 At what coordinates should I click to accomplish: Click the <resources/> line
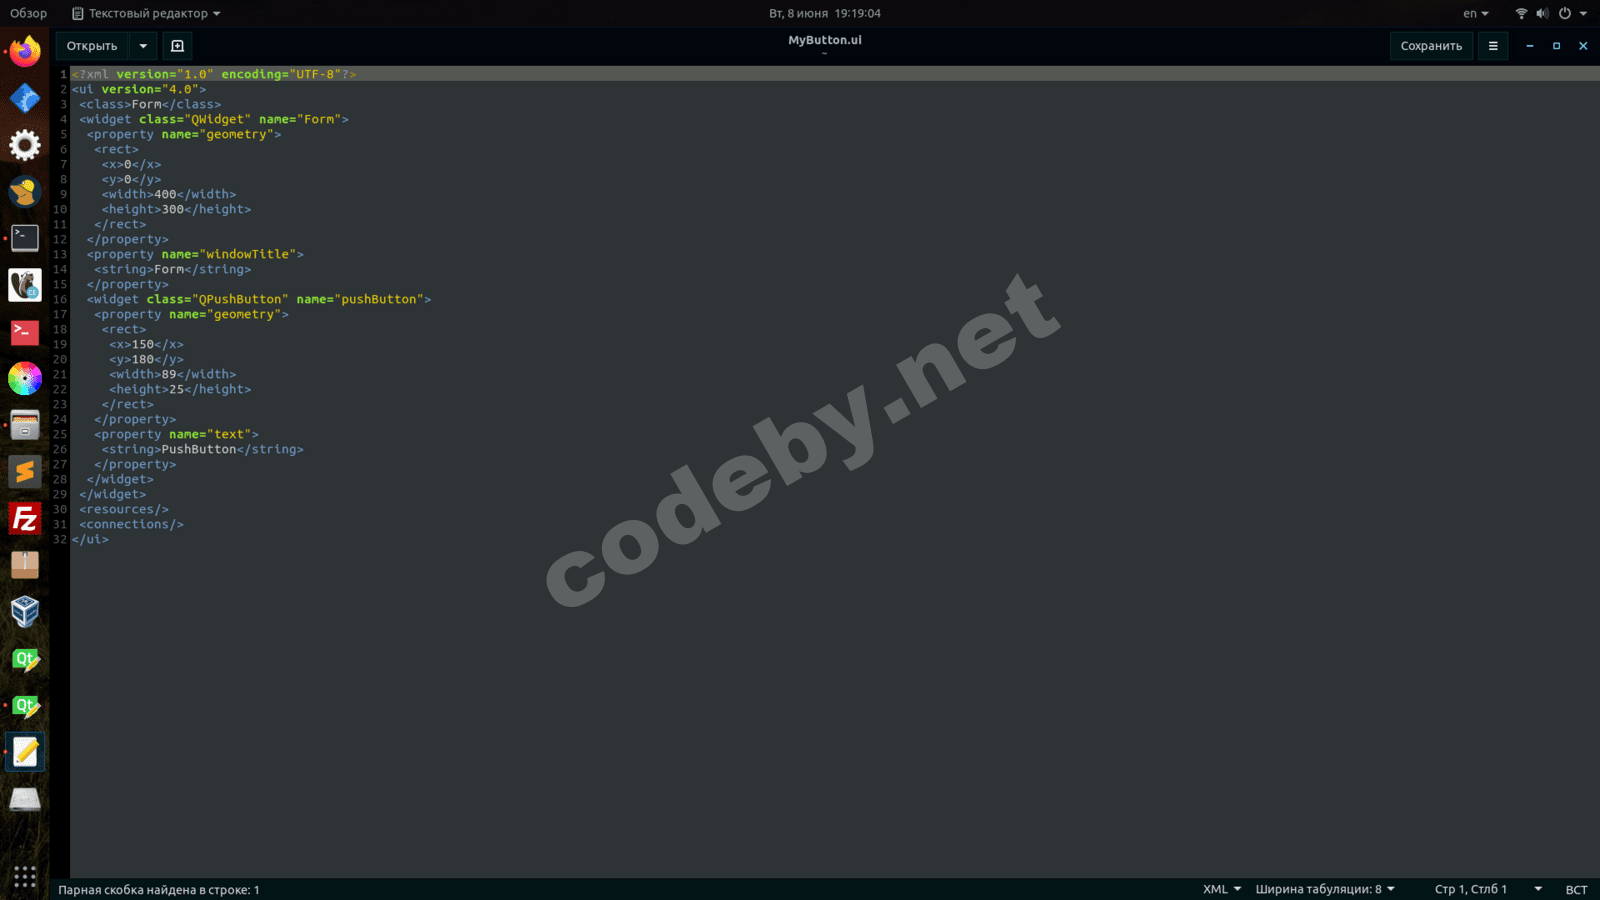click(x=124, y=509)
